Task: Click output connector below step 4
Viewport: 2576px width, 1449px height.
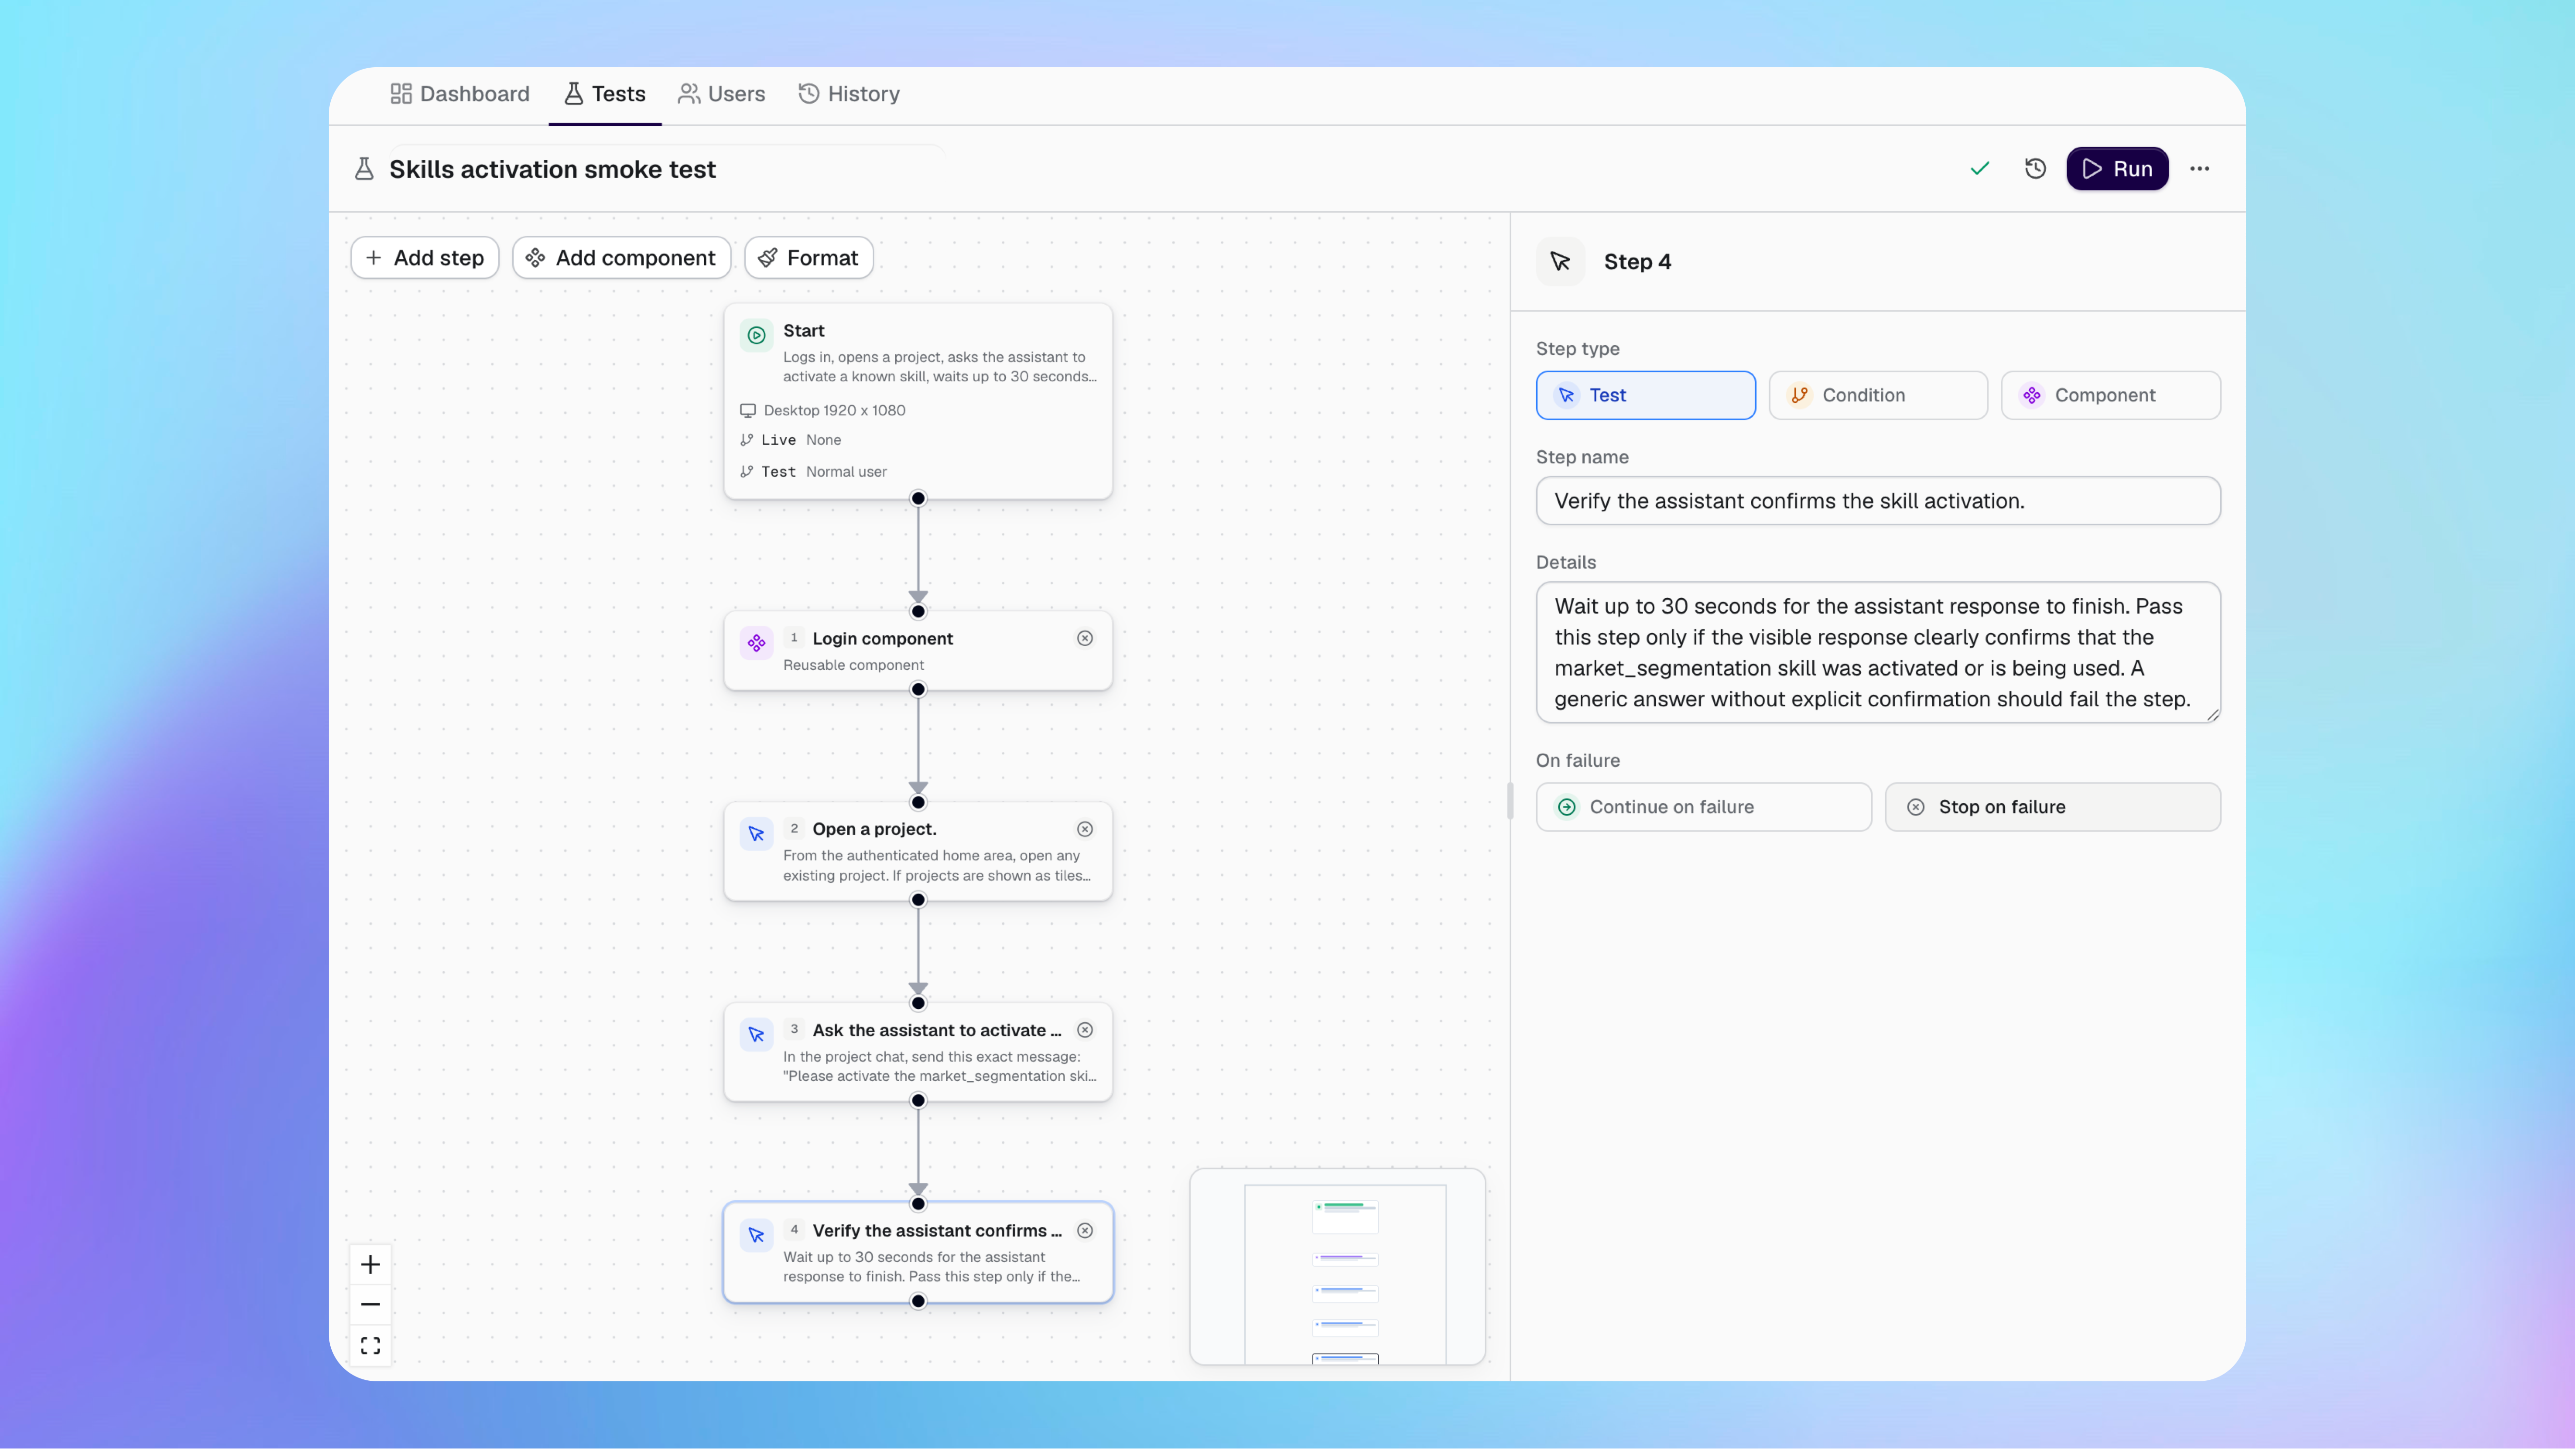Action: [x=918, y=1302]
